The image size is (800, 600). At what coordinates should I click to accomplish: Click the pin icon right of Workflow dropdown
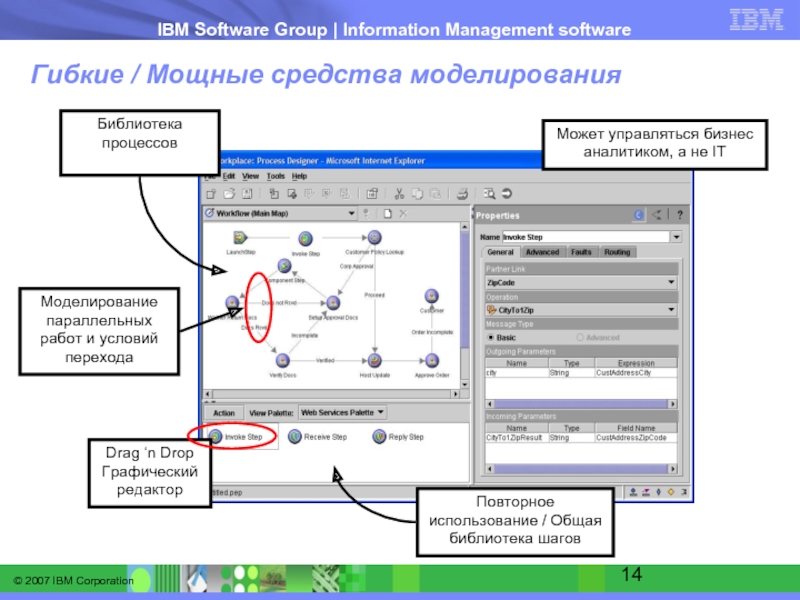coord(366,213)
